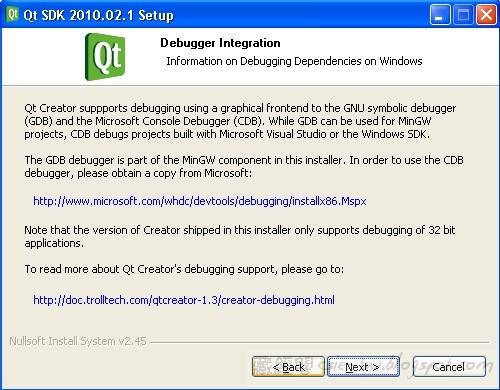Click the disabled maximize button
The image size is (500, 390).
pyautogui.click(x=463, y=15)
